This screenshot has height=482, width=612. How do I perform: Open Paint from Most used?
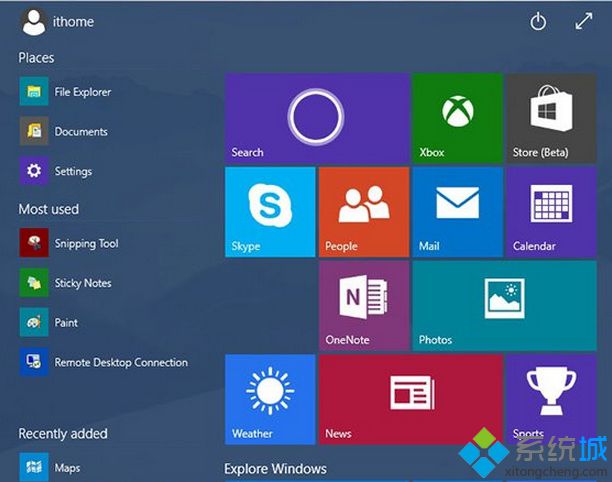(34, 322)
